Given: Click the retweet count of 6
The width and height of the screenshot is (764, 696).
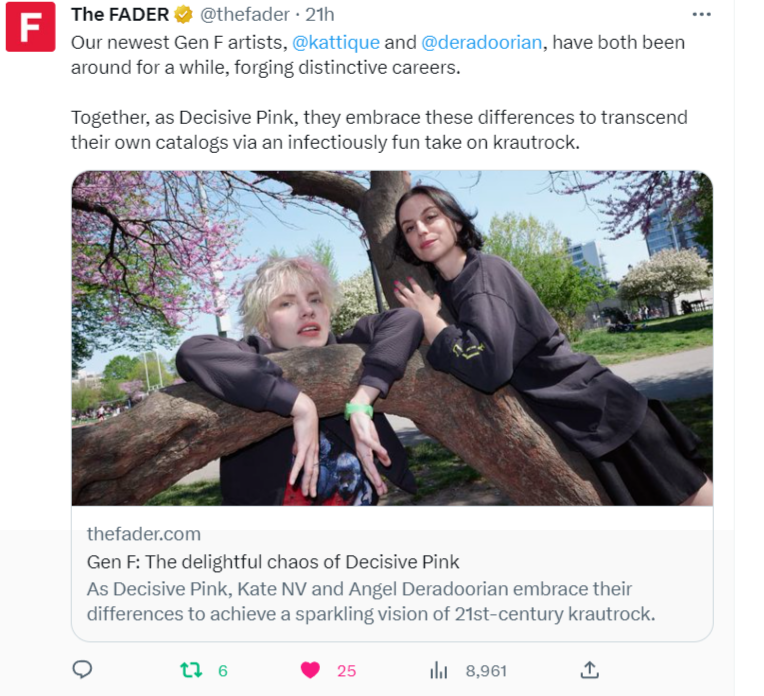Looking at the screenshot, I should coord(223,671).
